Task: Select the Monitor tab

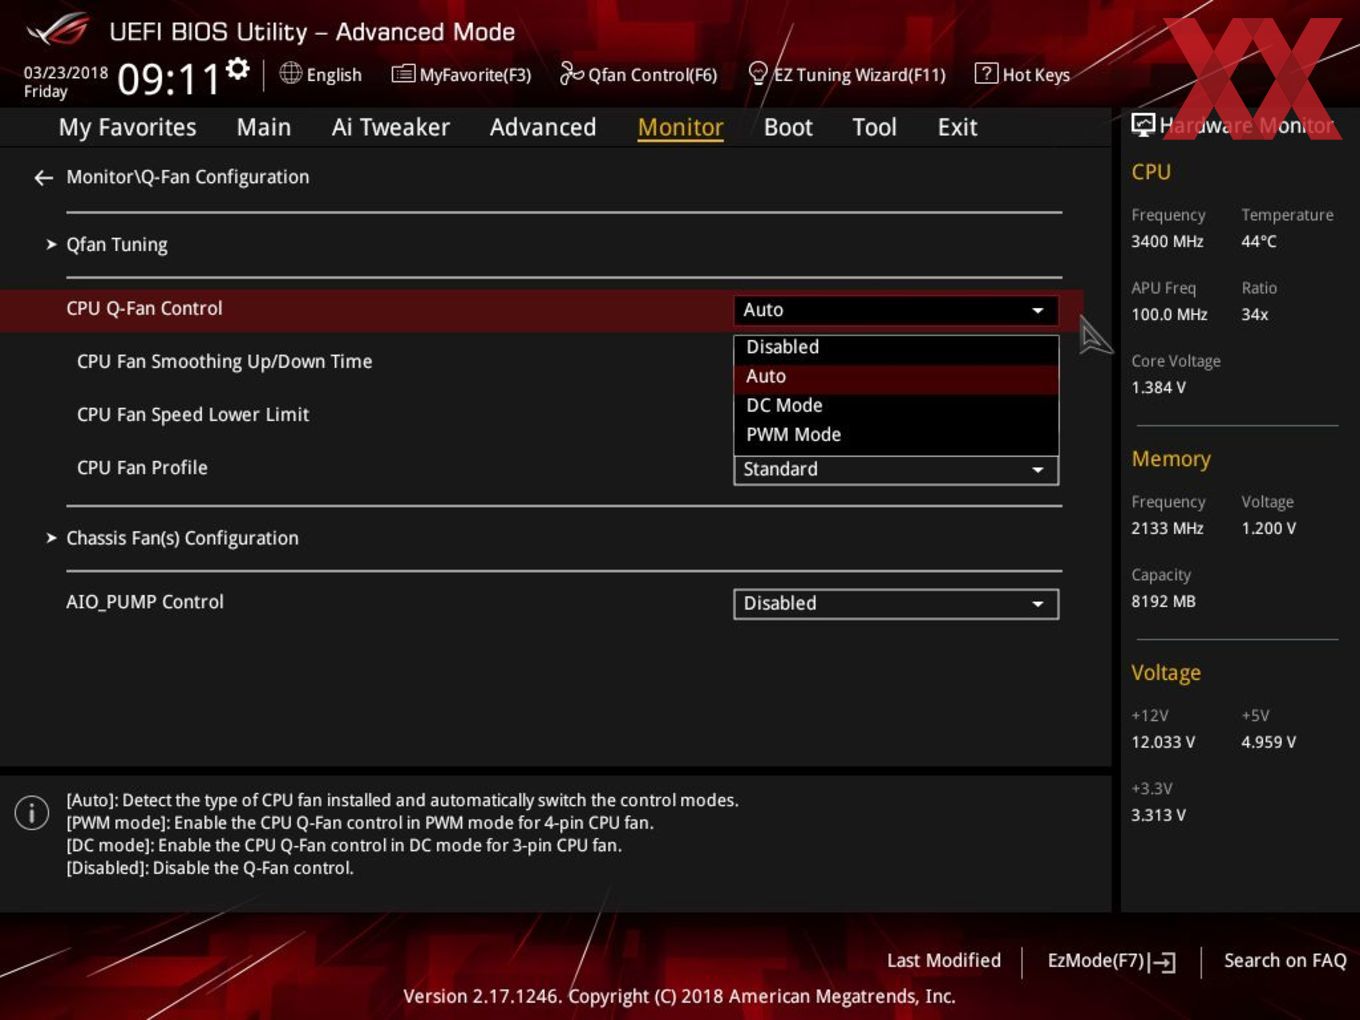Action: 680,127
